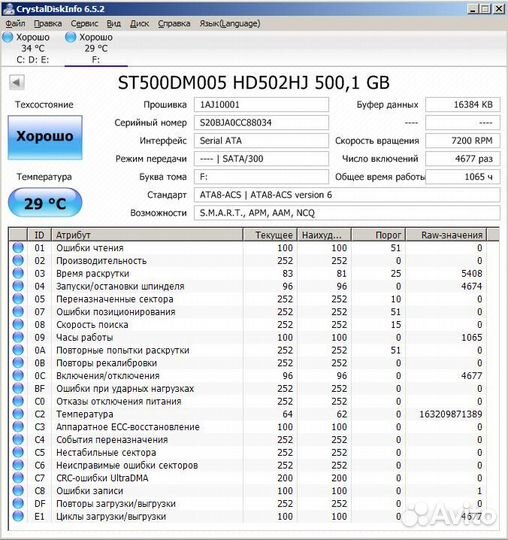Click status icon for Циклы загрузки/выгрузки row
Screen dimensions: 508x540
coord(18,516)
